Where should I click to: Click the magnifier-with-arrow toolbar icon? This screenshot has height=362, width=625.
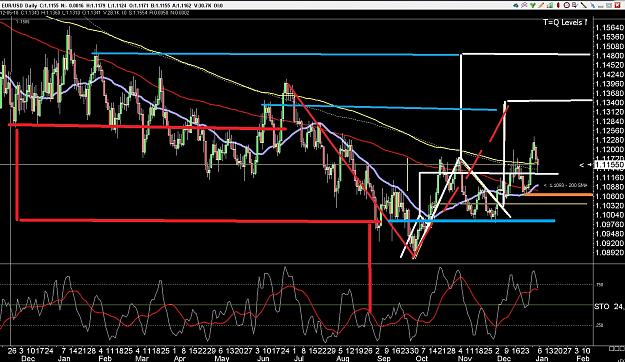[575, 5]
